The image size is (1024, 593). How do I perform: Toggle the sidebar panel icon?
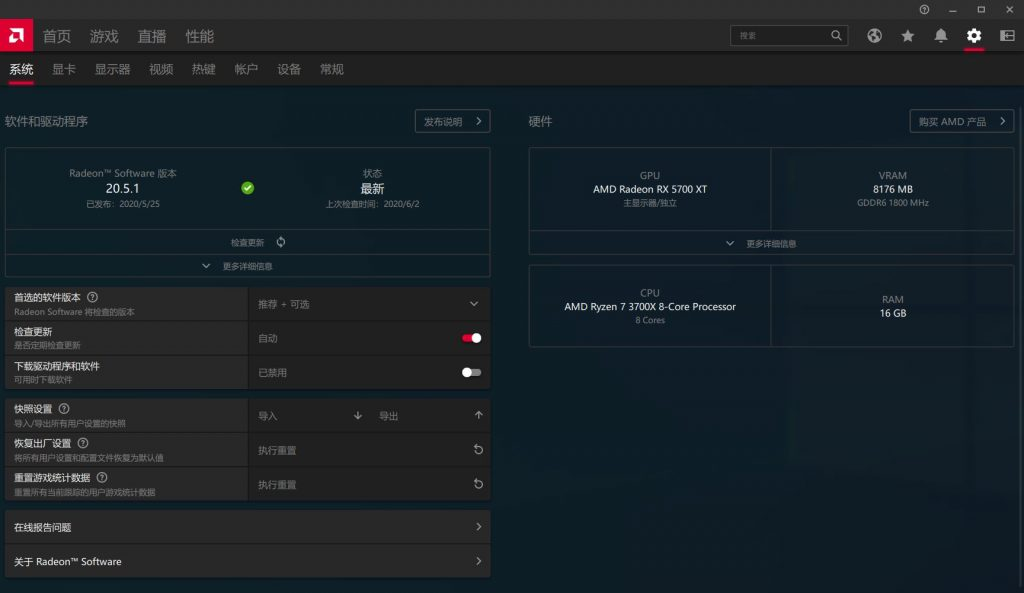pyautogui.click(x=1007, y=36)
